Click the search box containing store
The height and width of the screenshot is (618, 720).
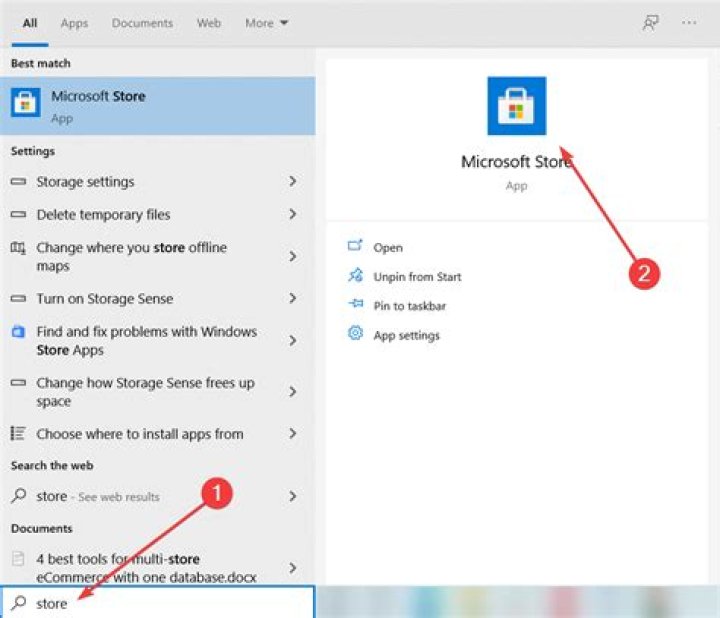[x=158, y=602]
